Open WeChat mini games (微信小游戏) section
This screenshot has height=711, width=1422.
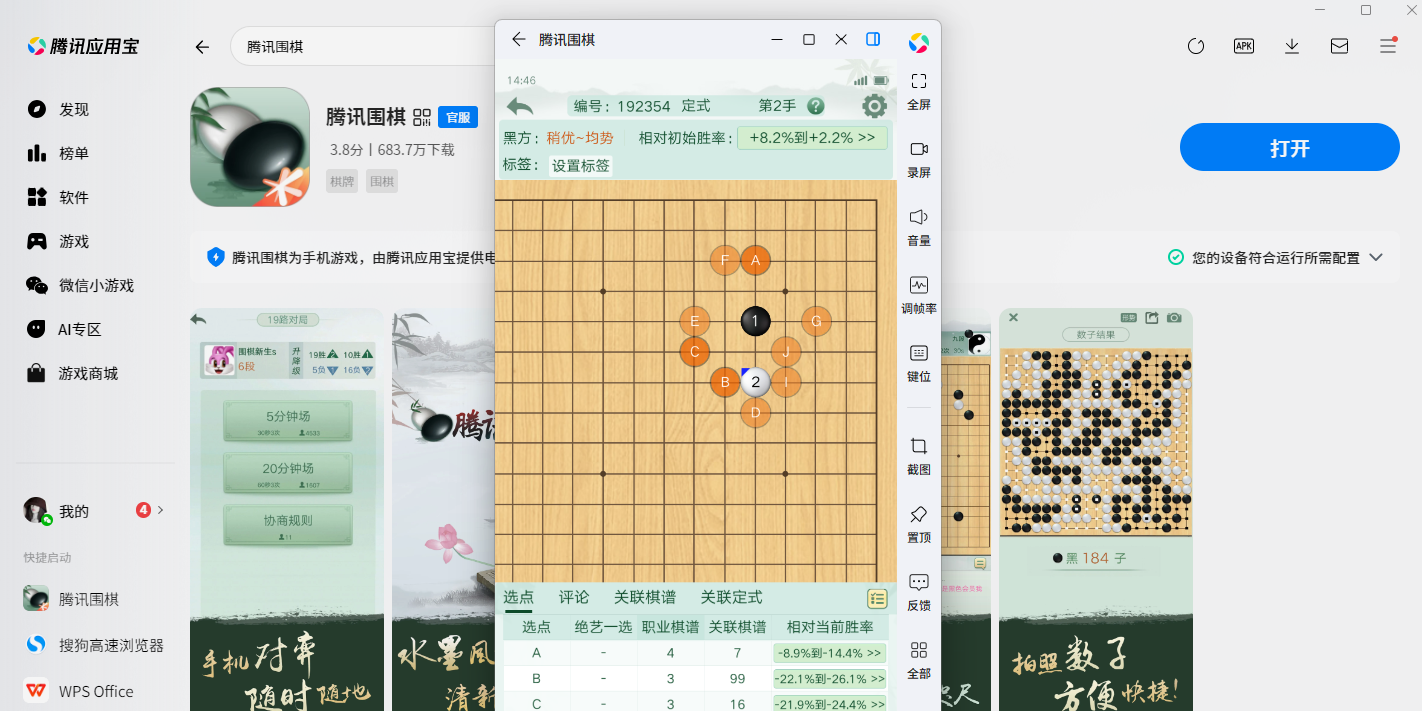pyautogui.click(x=80, y=285)
